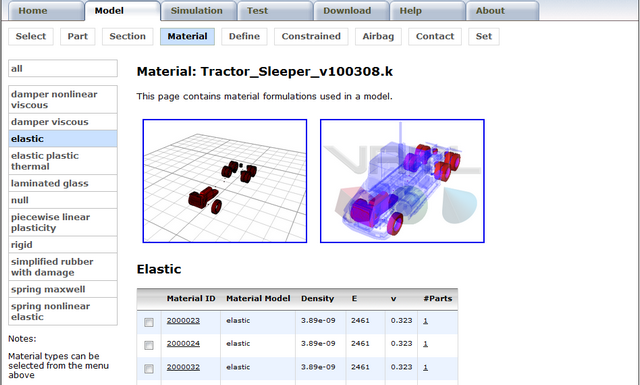The width and height of the screenshot is (640, 385).
Task: Open the Help tab
Action: pos(427,11)
